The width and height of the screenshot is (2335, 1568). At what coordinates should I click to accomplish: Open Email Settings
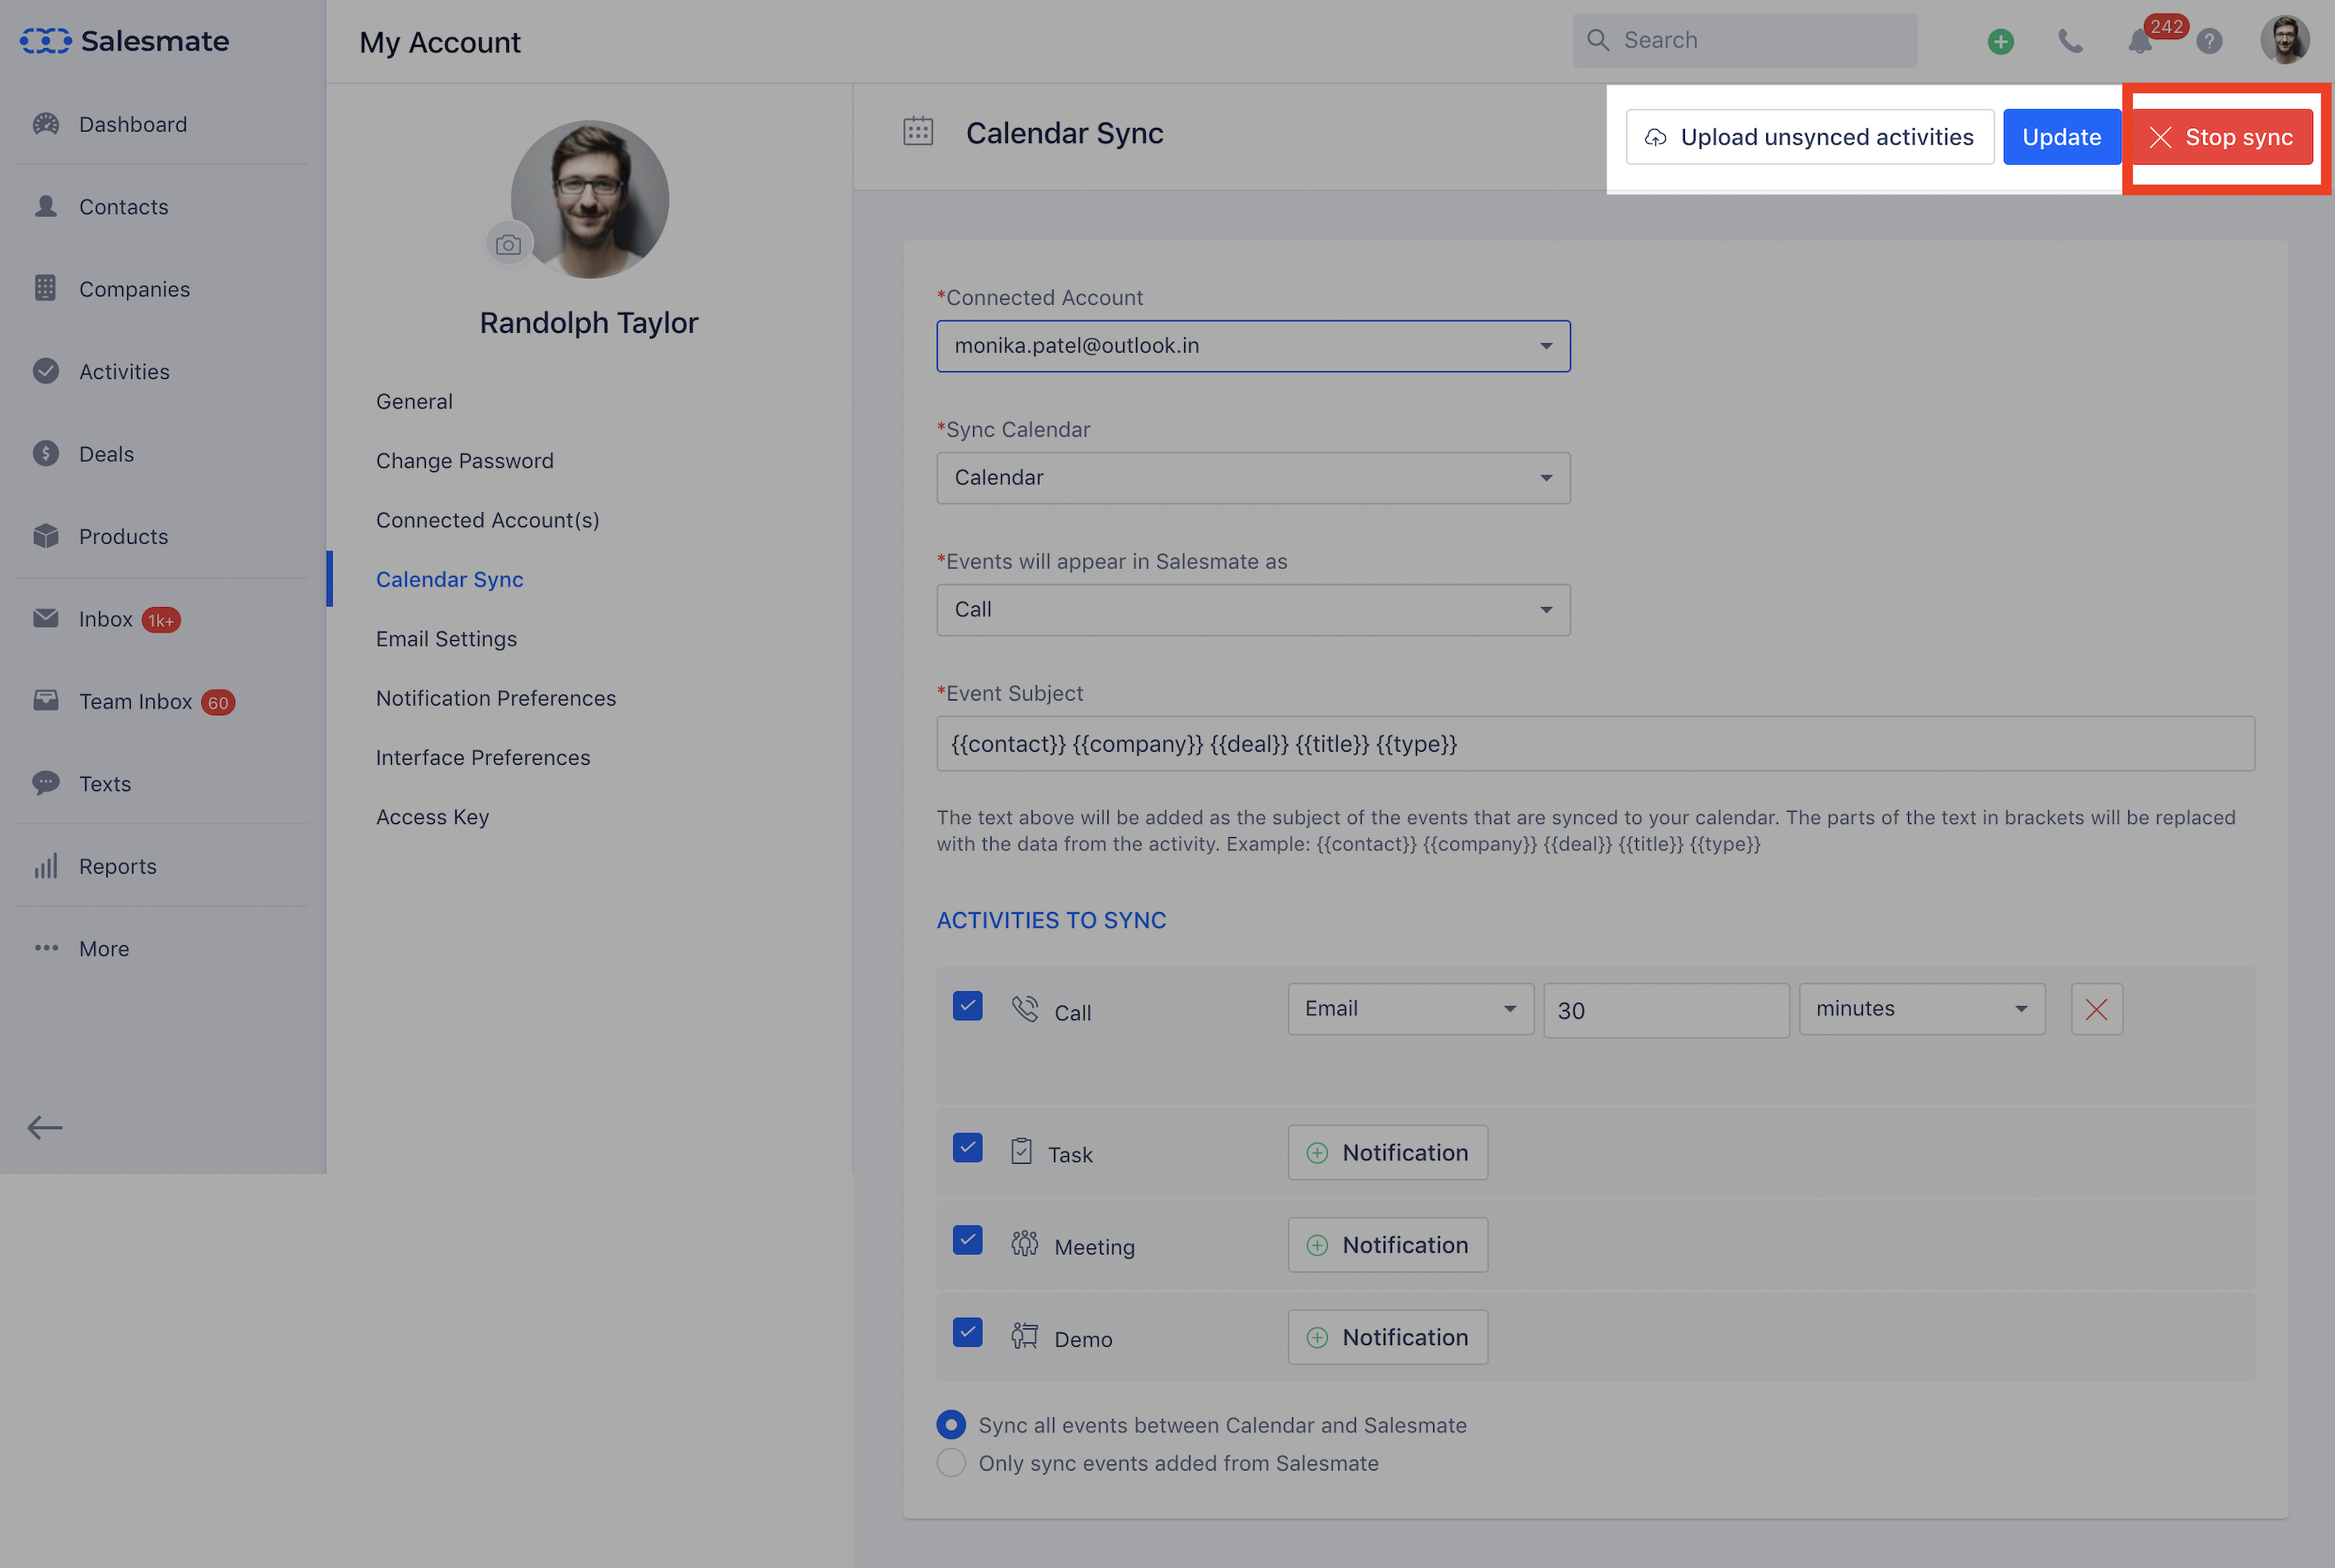tap(447, 639)
